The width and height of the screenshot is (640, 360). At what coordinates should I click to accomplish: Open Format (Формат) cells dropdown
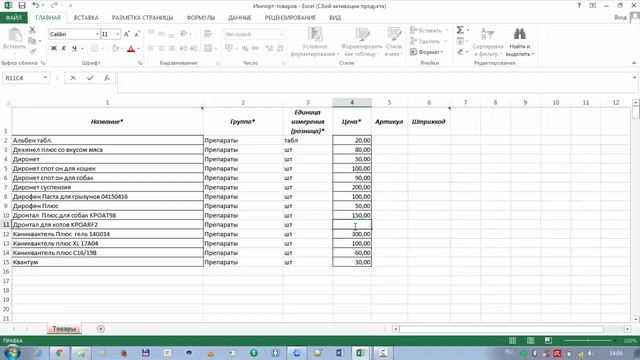tap(427, 52)
